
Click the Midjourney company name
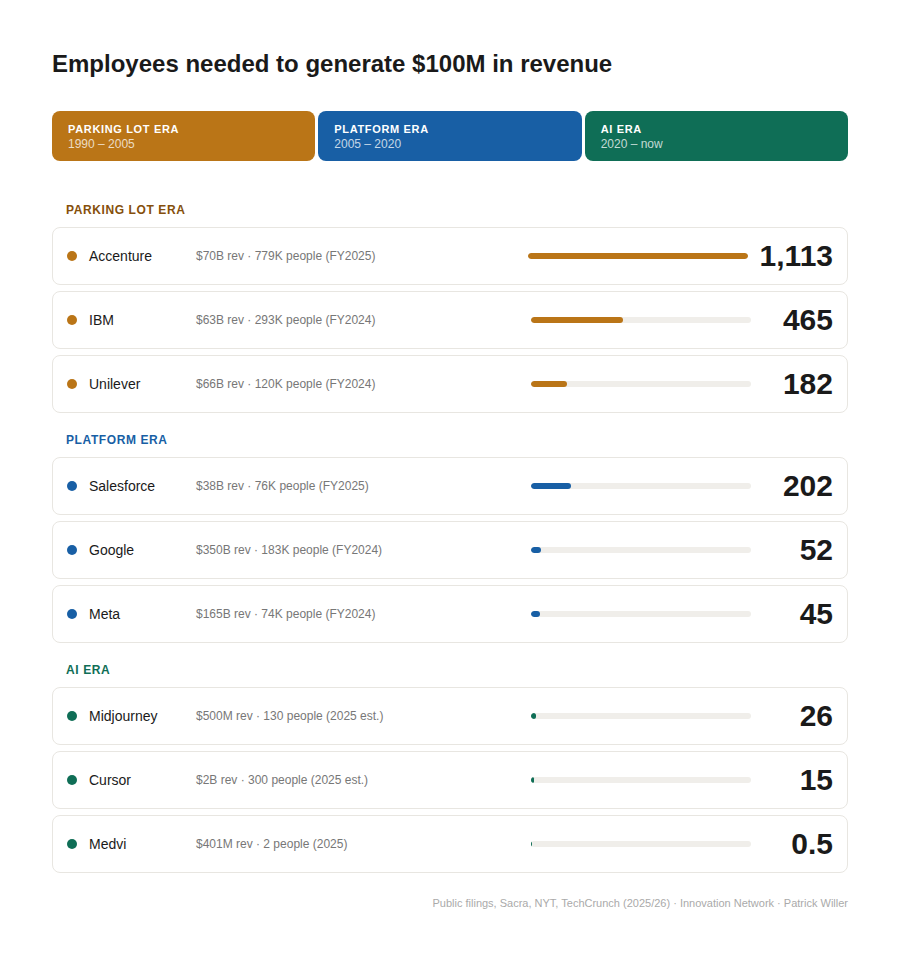click(x=123, y=717)
